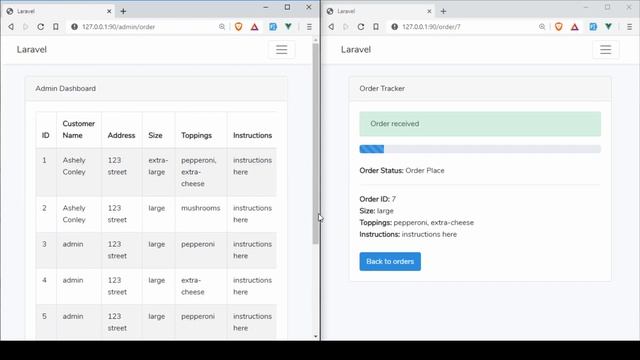Click forward arrow in left admin browser
Image resolution: width=640 pixels, height=360 pixels.
point(25,27)
